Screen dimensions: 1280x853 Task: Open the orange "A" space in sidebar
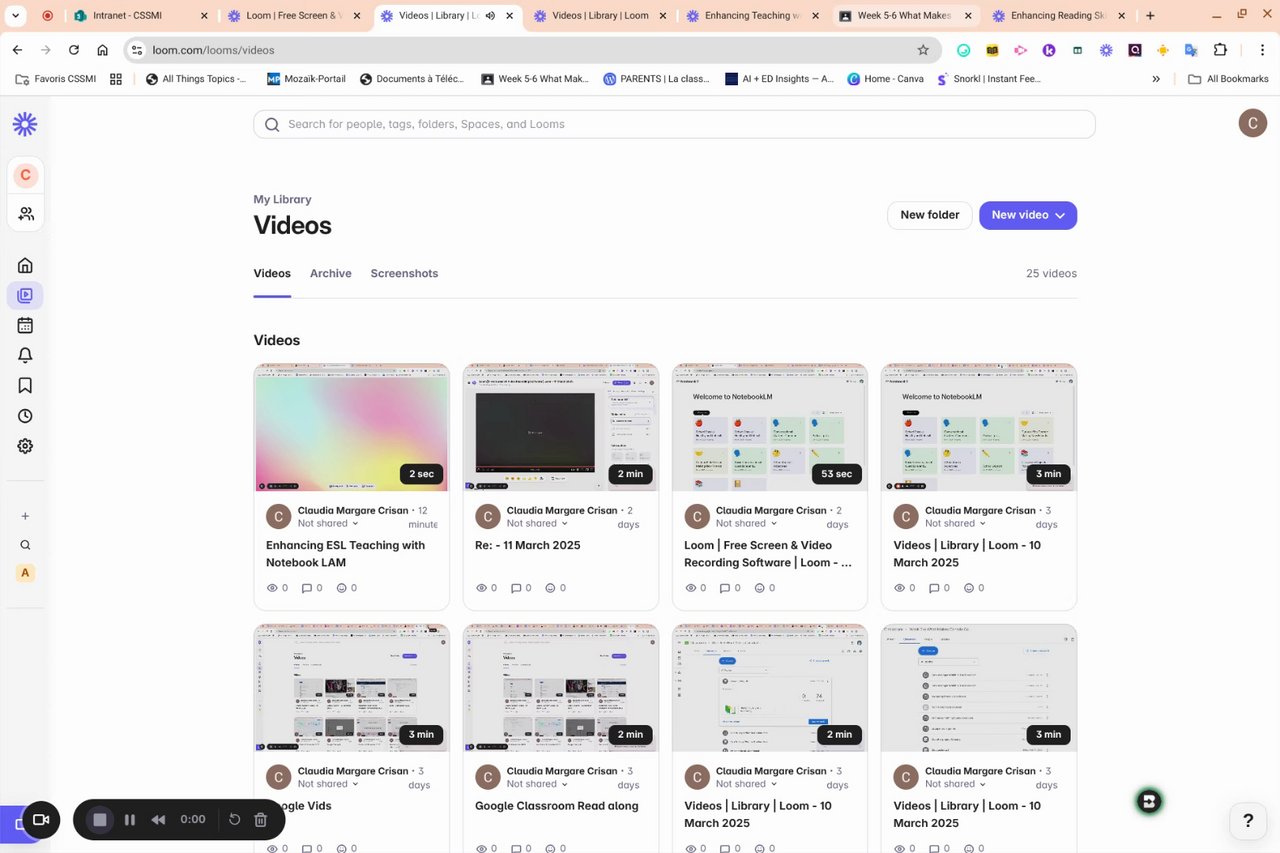pyautogui.click(x=25, y=573)
